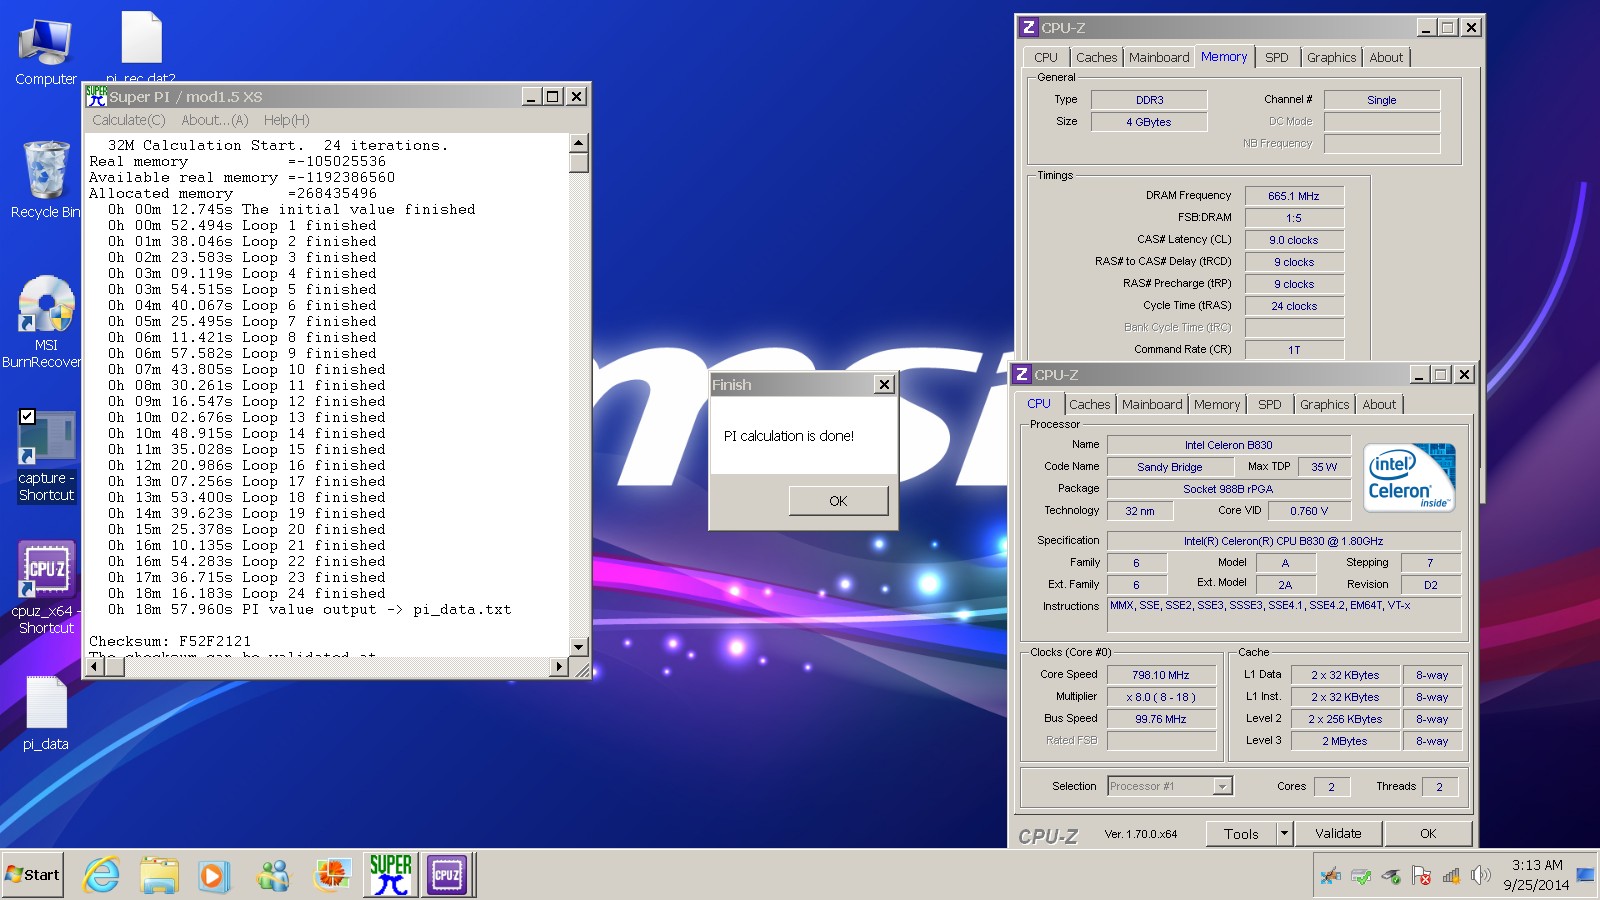Image resolution: width=1600 pixels, height=900 pixels.
Task: Click the front CPU-Z window Z logo icon
Action: coord(1021,374)
